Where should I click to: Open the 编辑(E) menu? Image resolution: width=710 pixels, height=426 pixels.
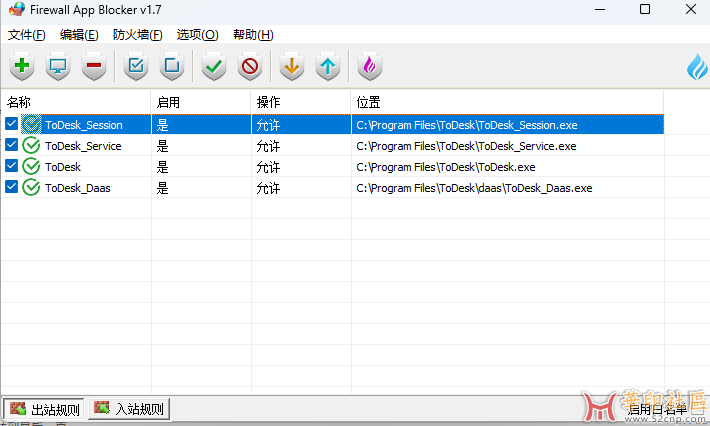79,35
